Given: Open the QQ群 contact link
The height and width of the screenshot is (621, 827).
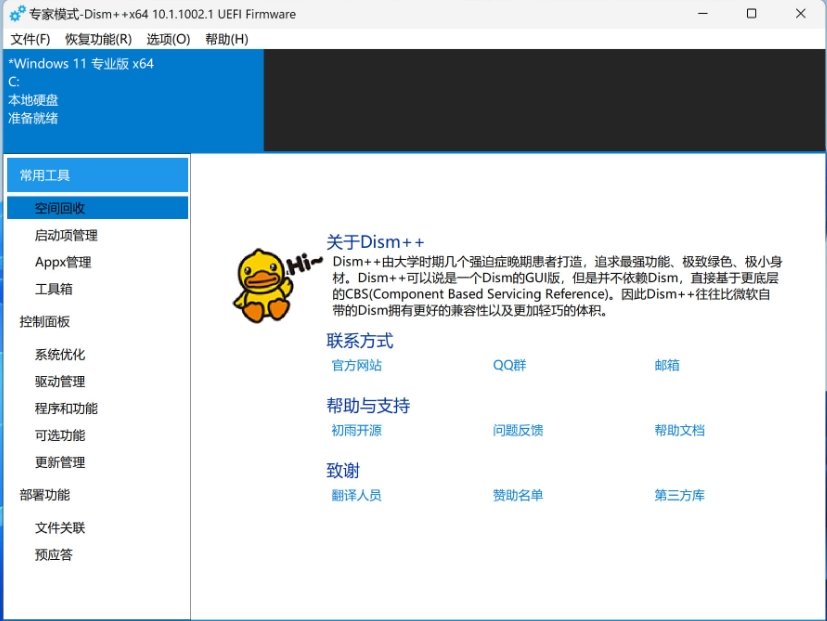Looking at the screenshot, I should pos(511,365).
